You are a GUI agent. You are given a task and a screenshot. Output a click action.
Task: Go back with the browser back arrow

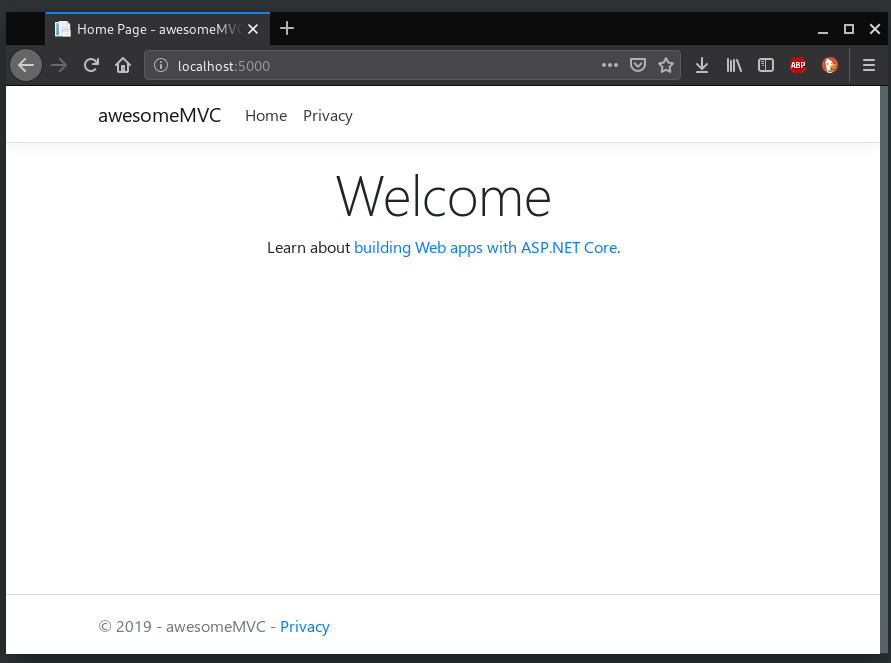pyautogui.click(x=26, y=65)
